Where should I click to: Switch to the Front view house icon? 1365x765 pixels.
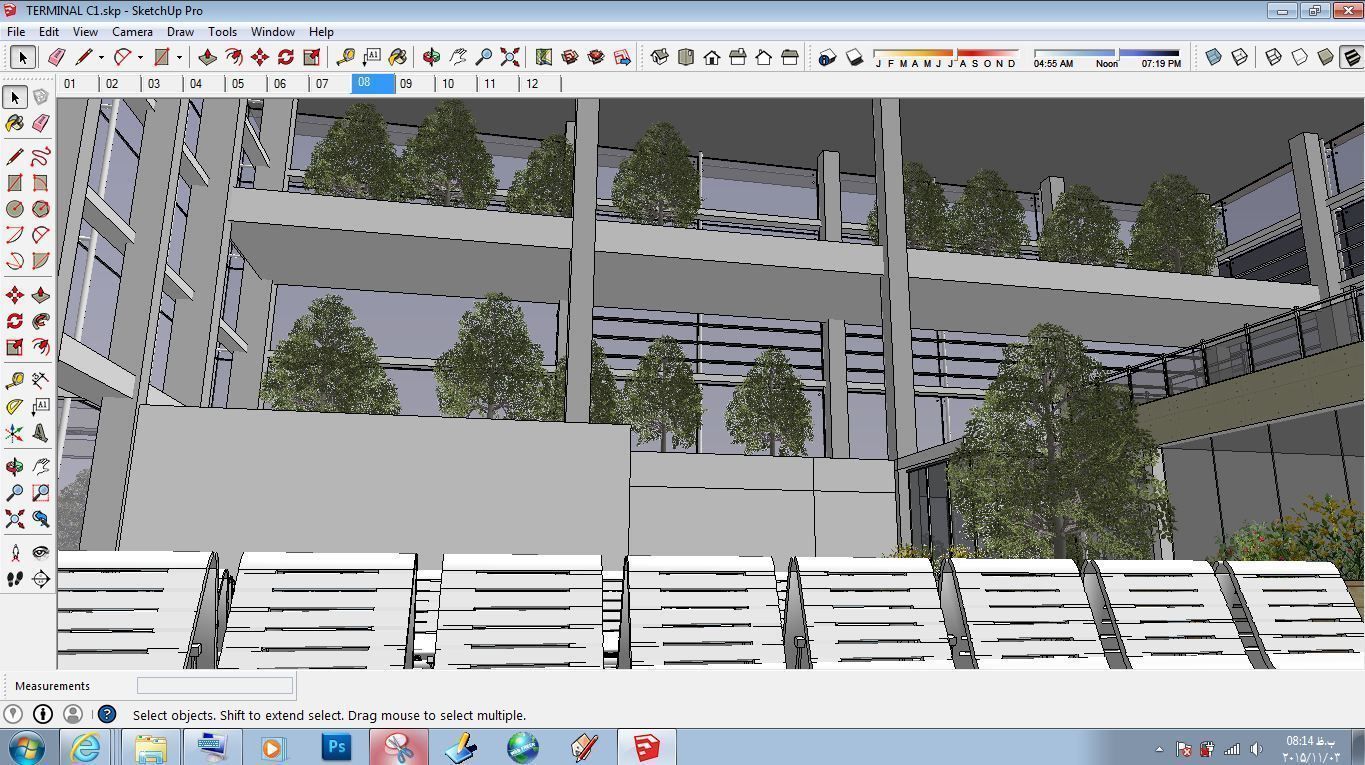(x=712, y=57)
